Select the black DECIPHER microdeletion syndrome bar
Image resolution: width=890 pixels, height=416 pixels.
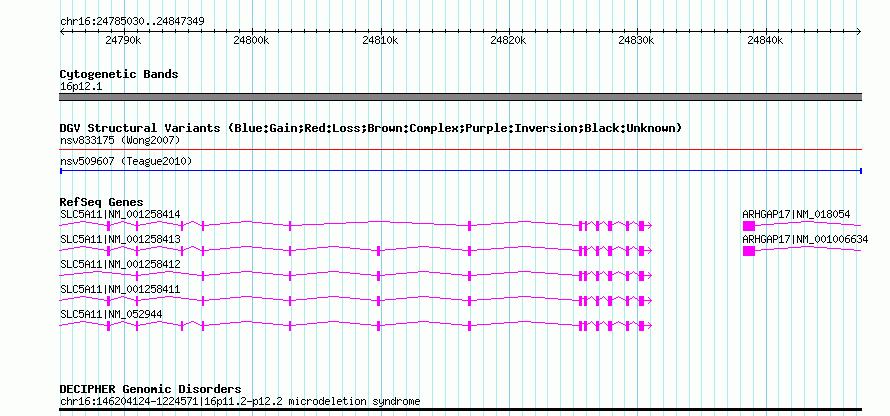[x=460, y=409]
